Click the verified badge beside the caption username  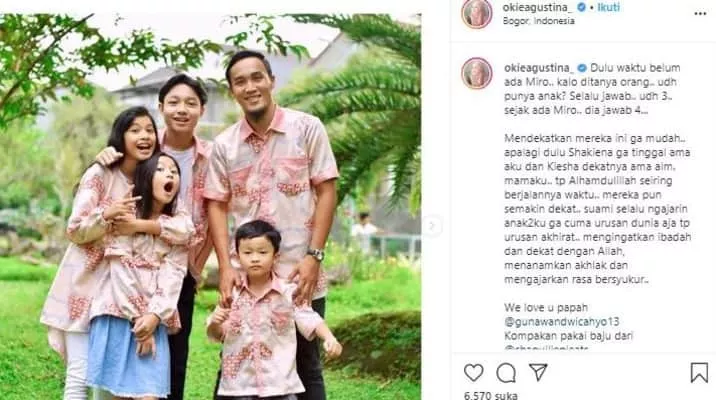(582, 68)
